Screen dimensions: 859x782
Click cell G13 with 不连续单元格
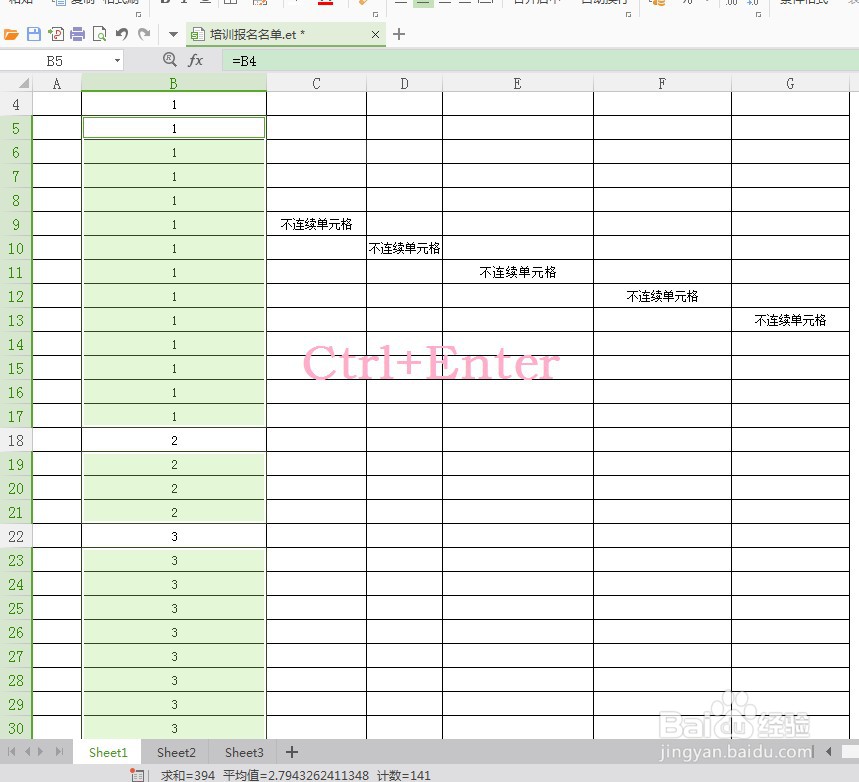click(x=790, y=320)
